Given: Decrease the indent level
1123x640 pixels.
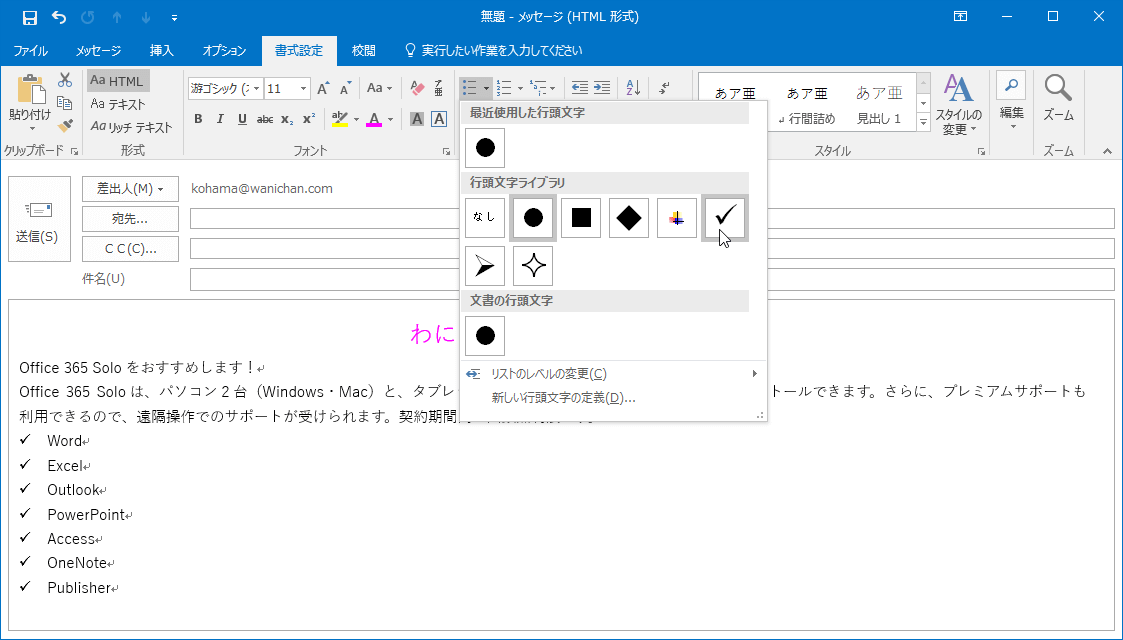Looking at the screenshot, I should [579, 88].
